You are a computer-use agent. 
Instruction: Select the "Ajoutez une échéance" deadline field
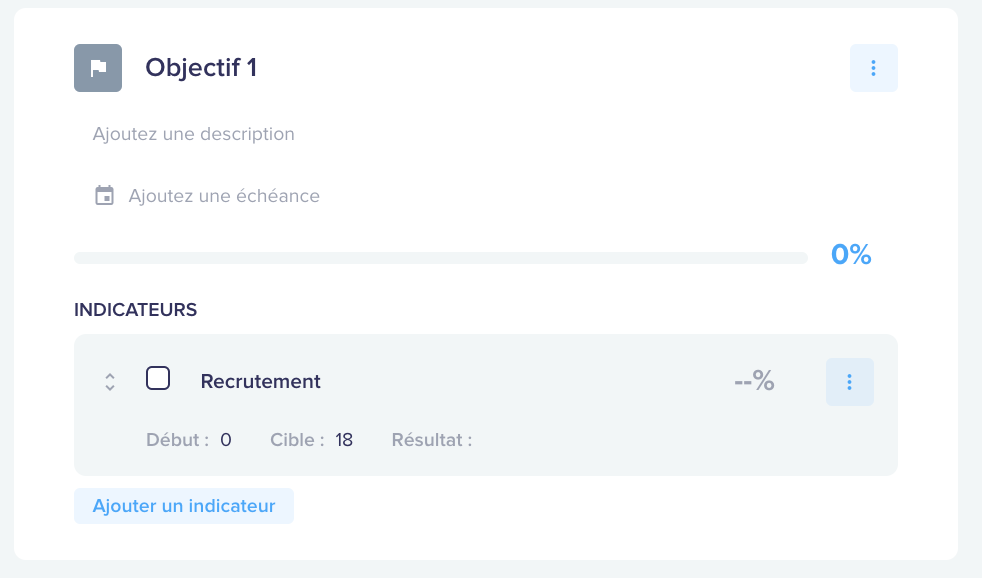tap(224, 196)
